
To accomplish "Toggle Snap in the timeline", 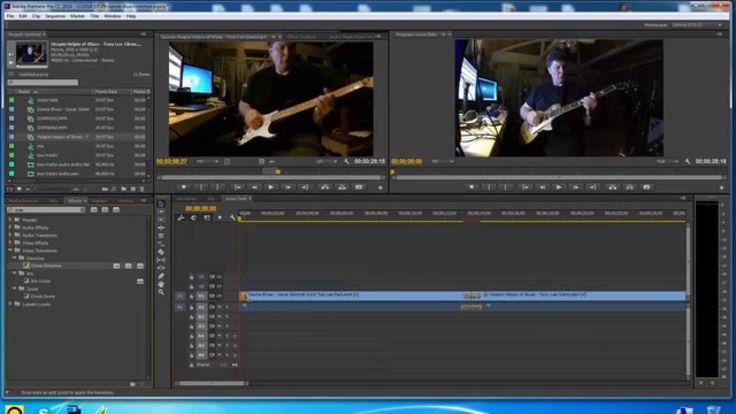I will [194, 218].
